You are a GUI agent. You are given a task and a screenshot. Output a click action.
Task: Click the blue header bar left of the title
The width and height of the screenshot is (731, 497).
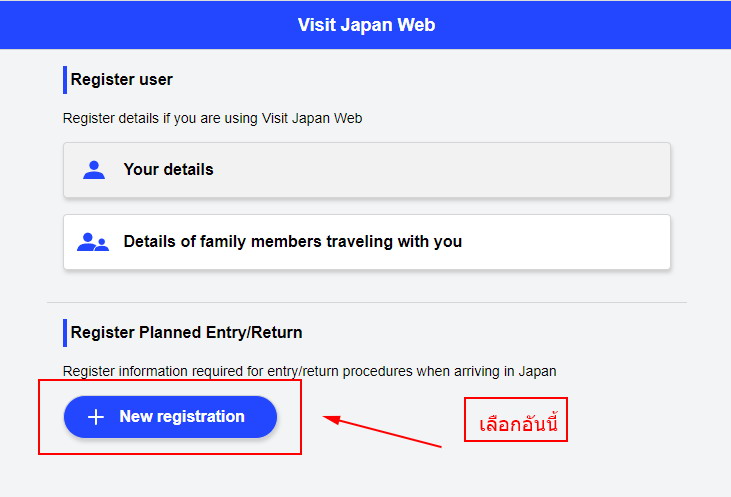[140, 25]
